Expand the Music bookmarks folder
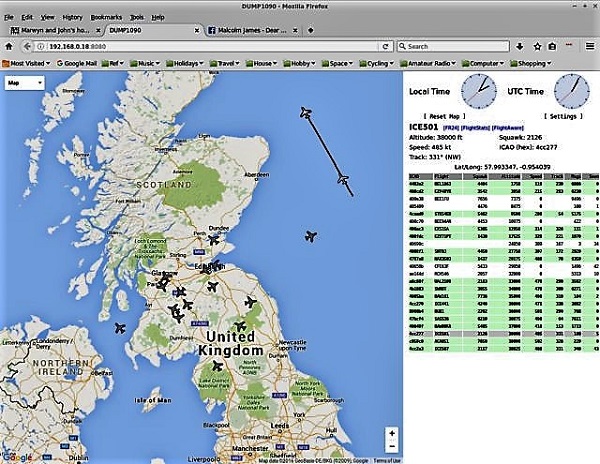600x464 pixels. tap(145, 63)
